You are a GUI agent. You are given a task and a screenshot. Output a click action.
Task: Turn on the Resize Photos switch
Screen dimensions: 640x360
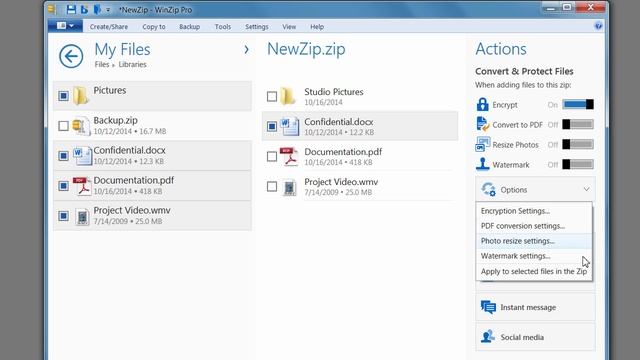[578, 144]
